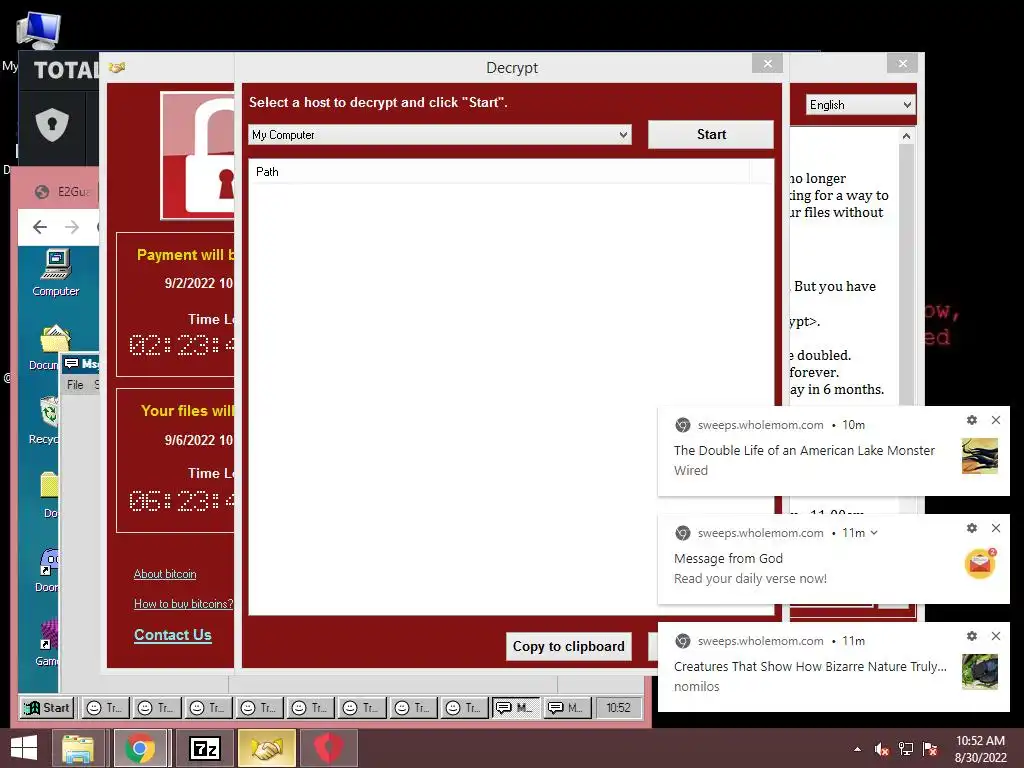This screenshot has height=768, width=1024.
Task: Expand the Message from God notification chevron
Action: point(874,533)
